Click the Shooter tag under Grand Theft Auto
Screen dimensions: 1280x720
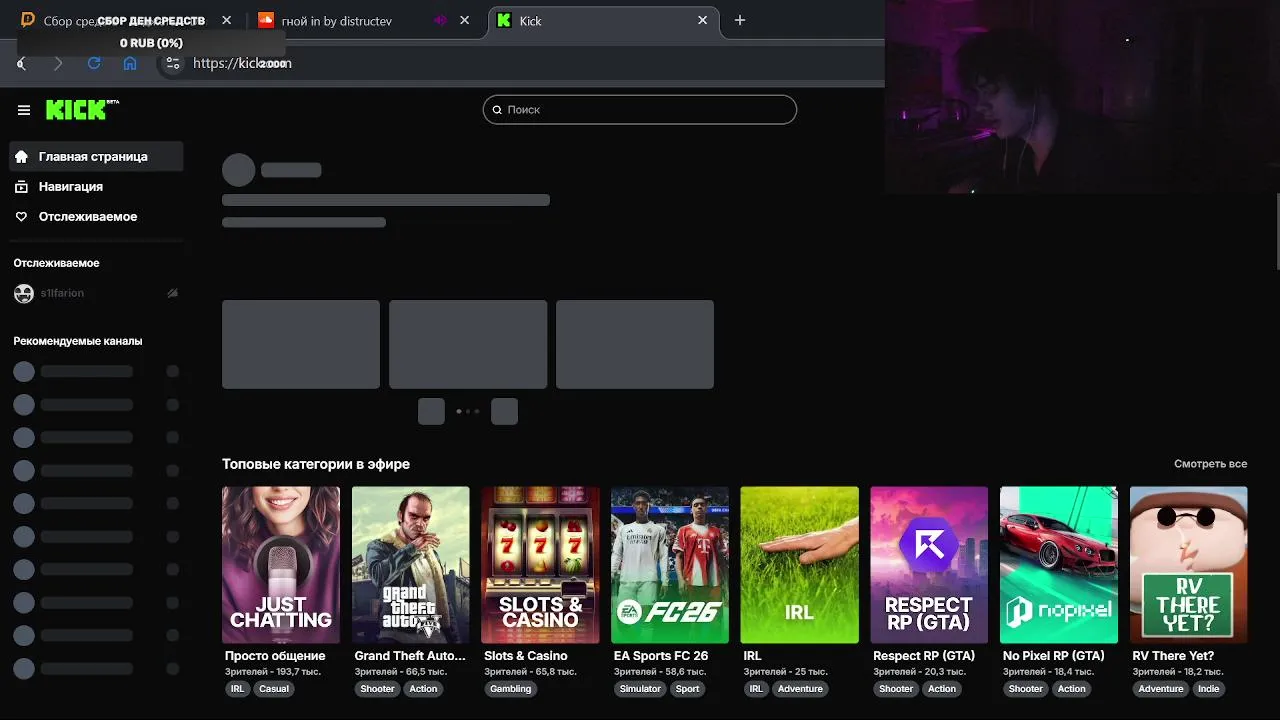[x=378, y=689]
